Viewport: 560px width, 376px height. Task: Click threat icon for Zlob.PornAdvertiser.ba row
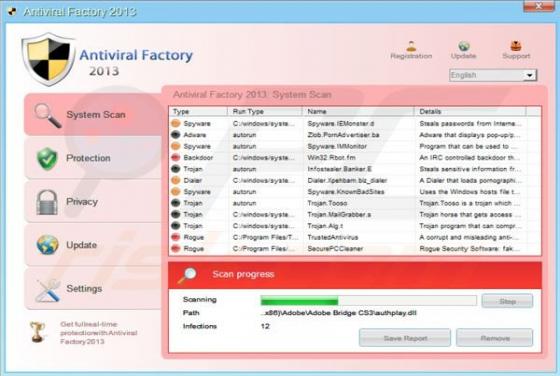(x=175, y=135)
